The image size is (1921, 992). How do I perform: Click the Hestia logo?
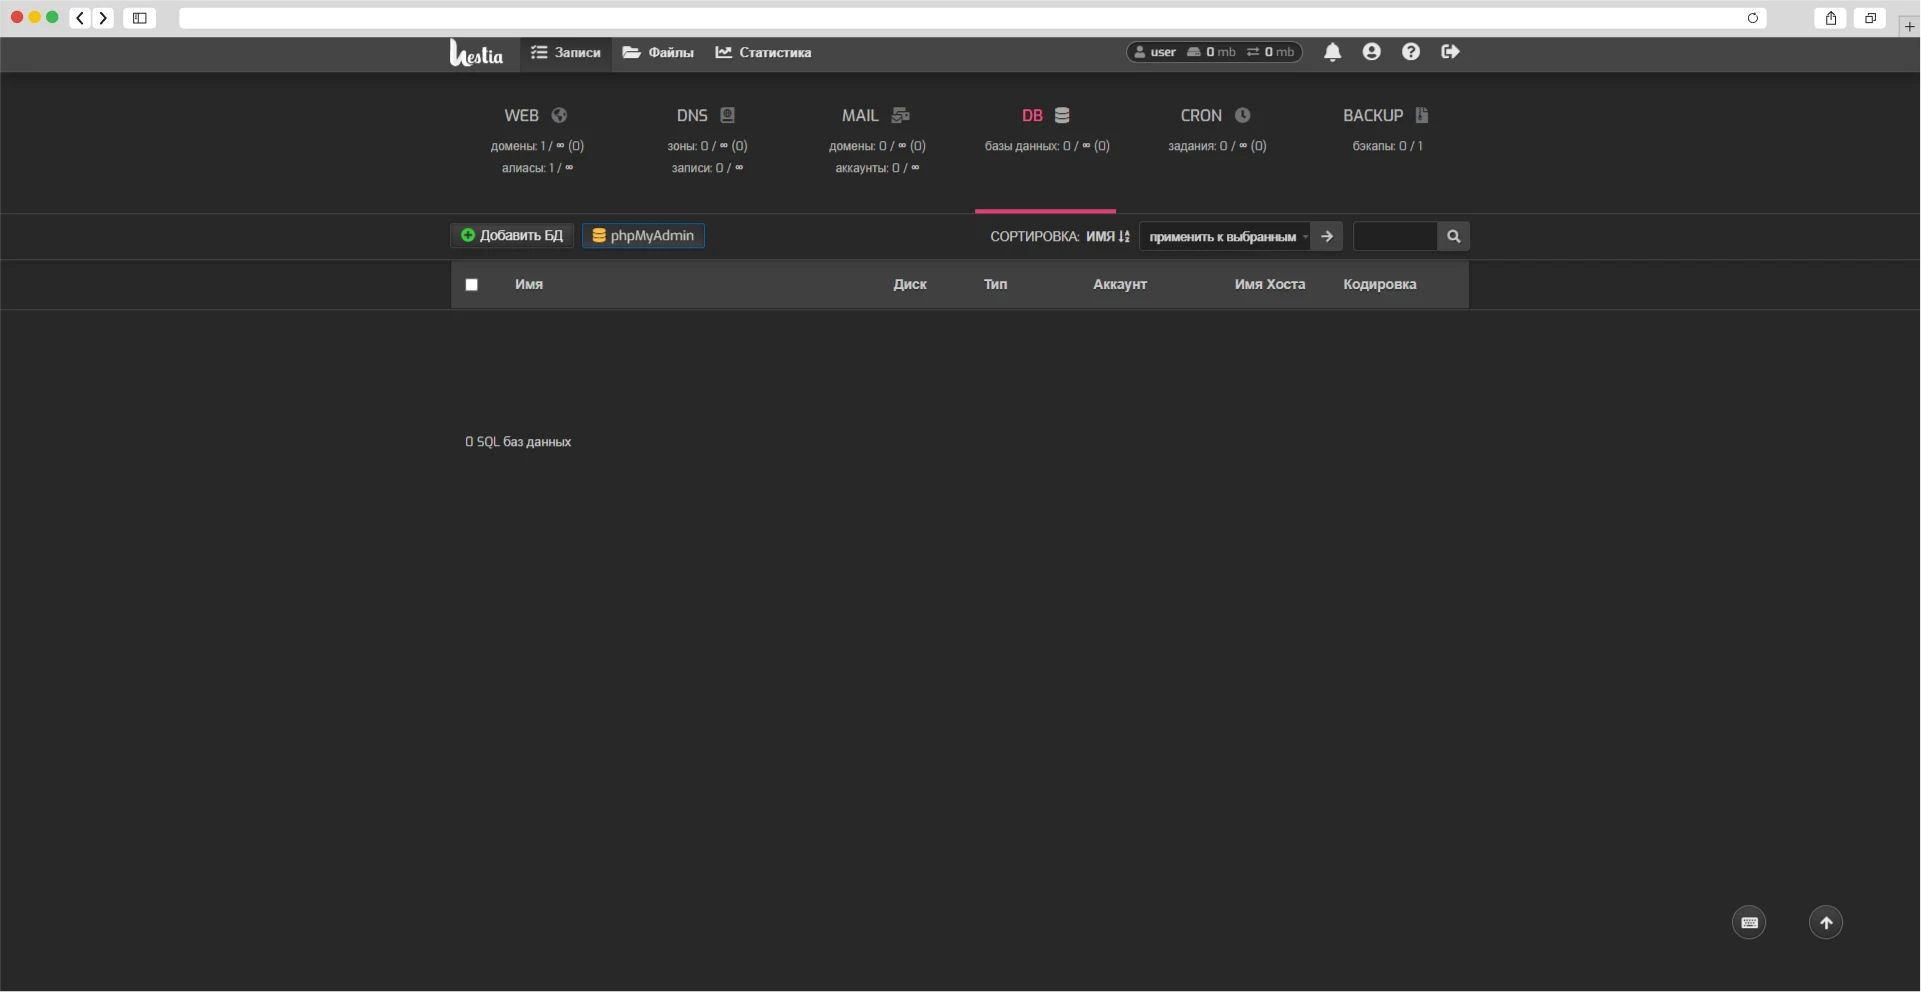[476, 53]
